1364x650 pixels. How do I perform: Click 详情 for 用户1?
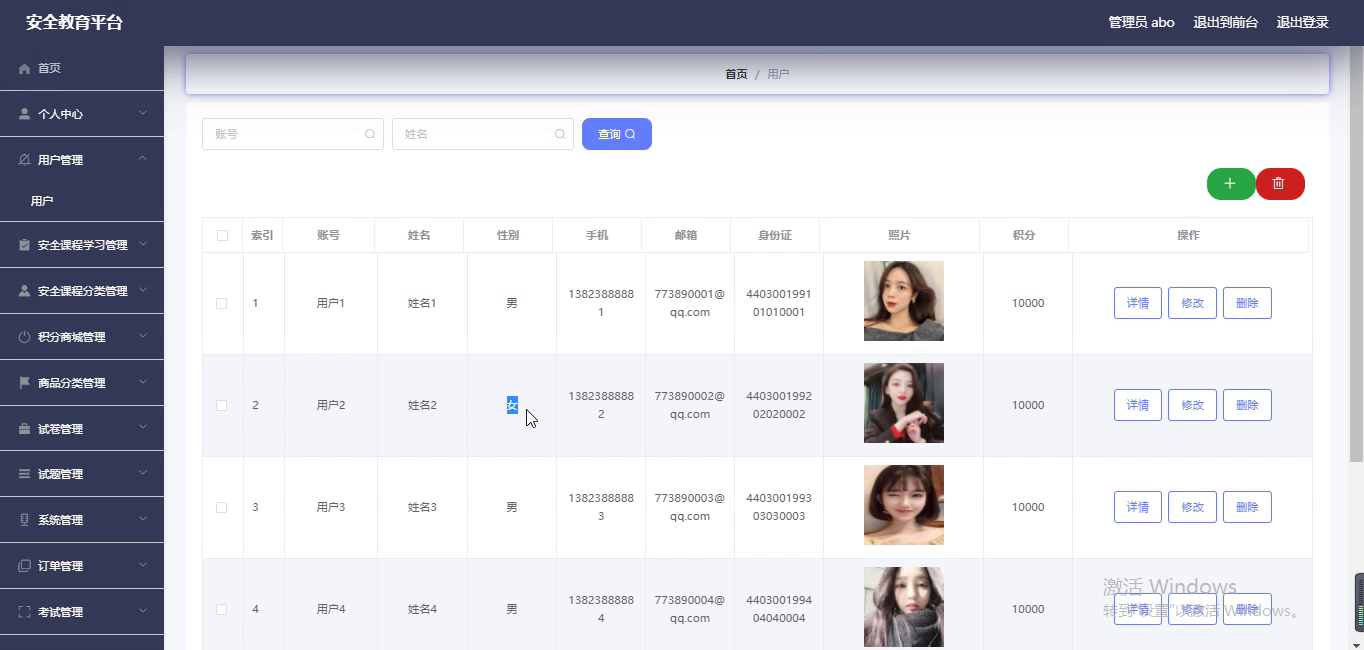coord(1138,303)
